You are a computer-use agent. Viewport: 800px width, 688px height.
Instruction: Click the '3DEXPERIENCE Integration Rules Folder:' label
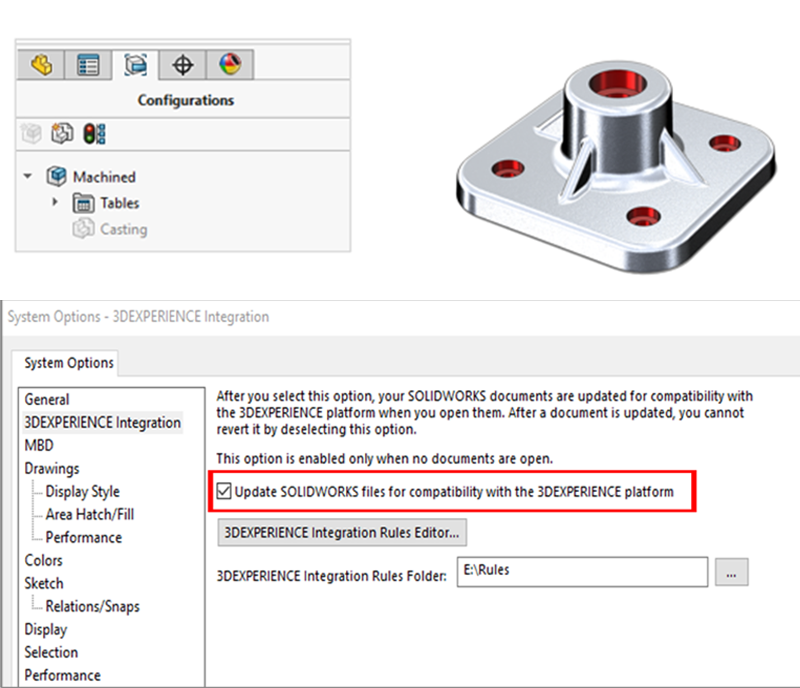click(331, 576)
